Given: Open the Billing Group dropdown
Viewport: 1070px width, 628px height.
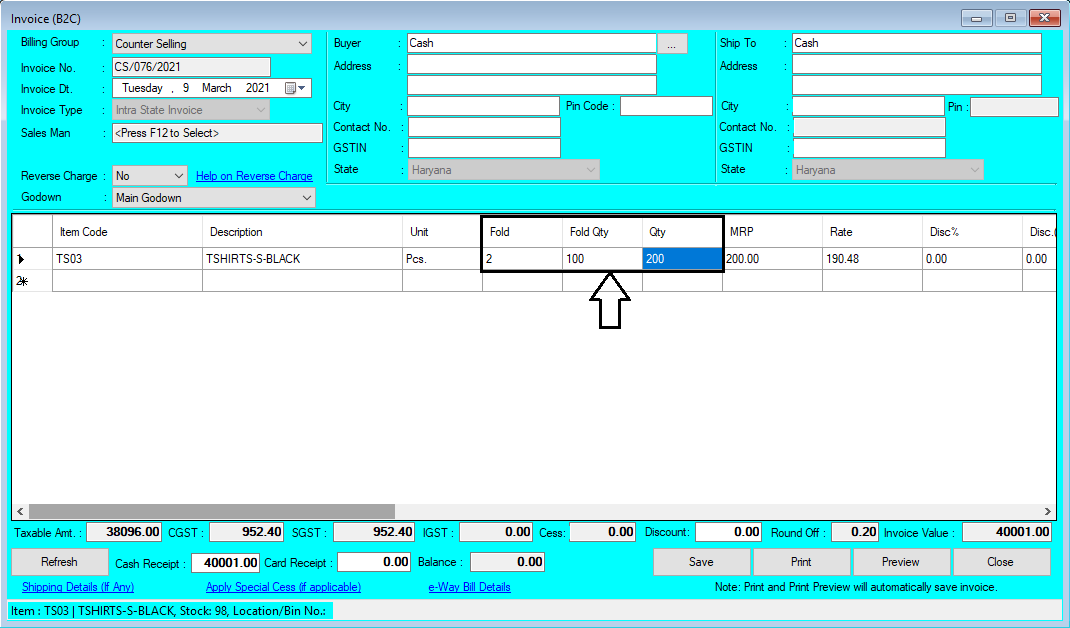Looking at the screenshot, I should (x=302, y=44).
